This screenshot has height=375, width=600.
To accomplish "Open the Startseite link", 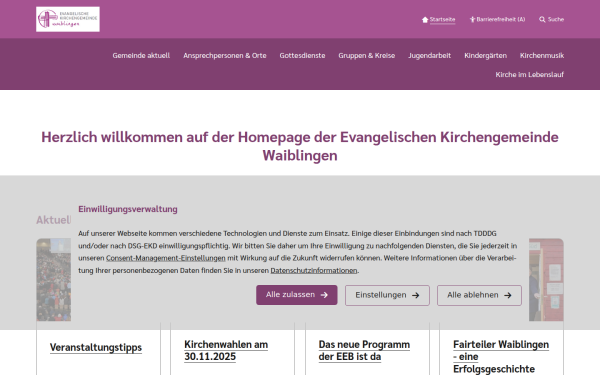I will [442, 20].
